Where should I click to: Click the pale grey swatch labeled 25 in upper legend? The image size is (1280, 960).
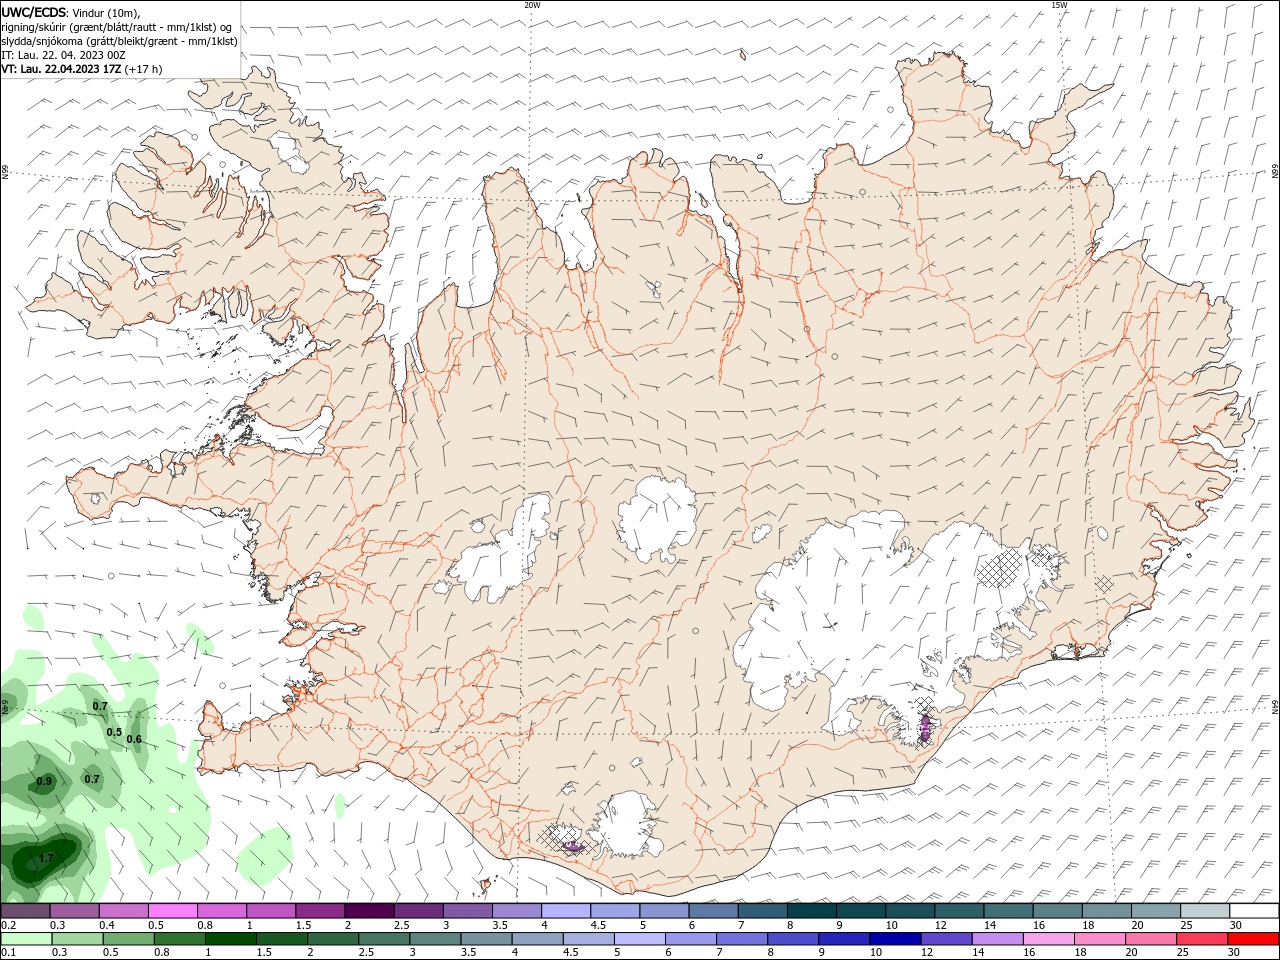[1205, 911]
